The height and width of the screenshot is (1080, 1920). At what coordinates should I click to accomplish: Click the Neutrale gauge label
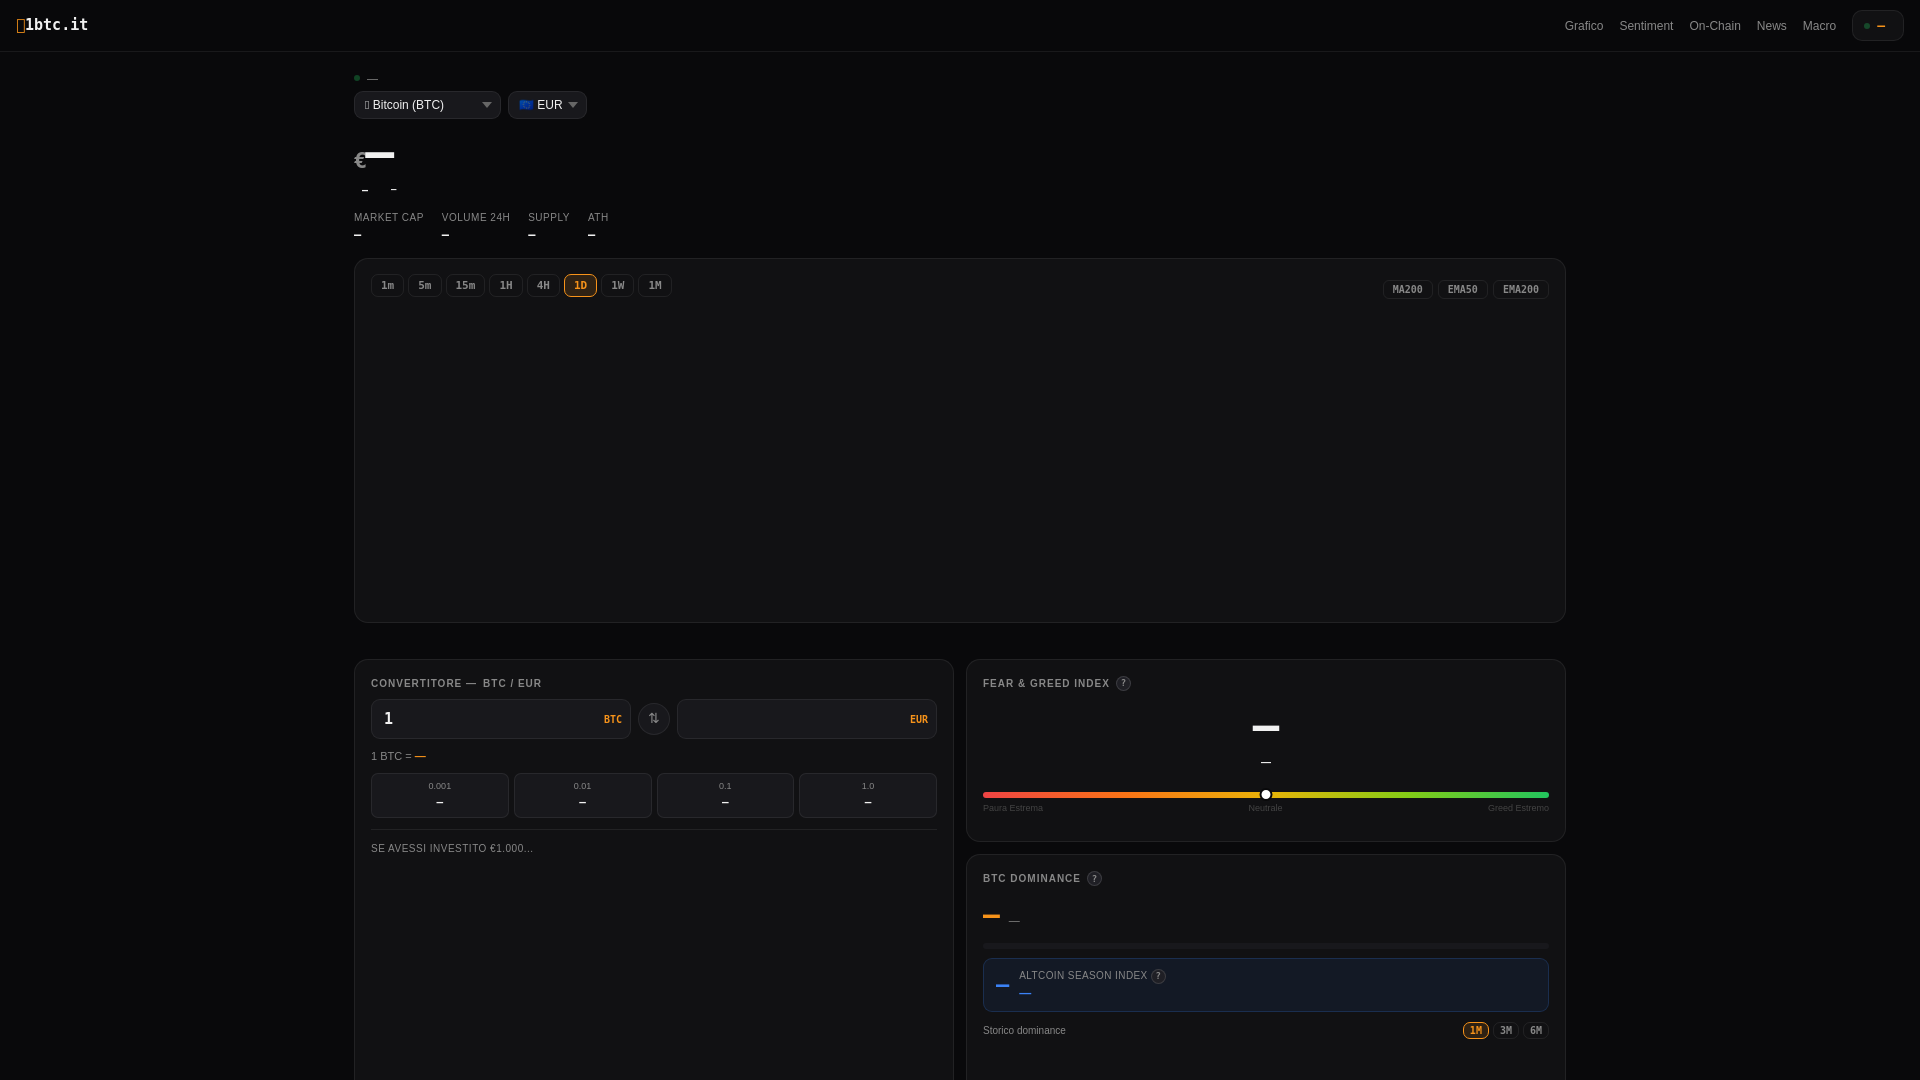[1265, 808]
